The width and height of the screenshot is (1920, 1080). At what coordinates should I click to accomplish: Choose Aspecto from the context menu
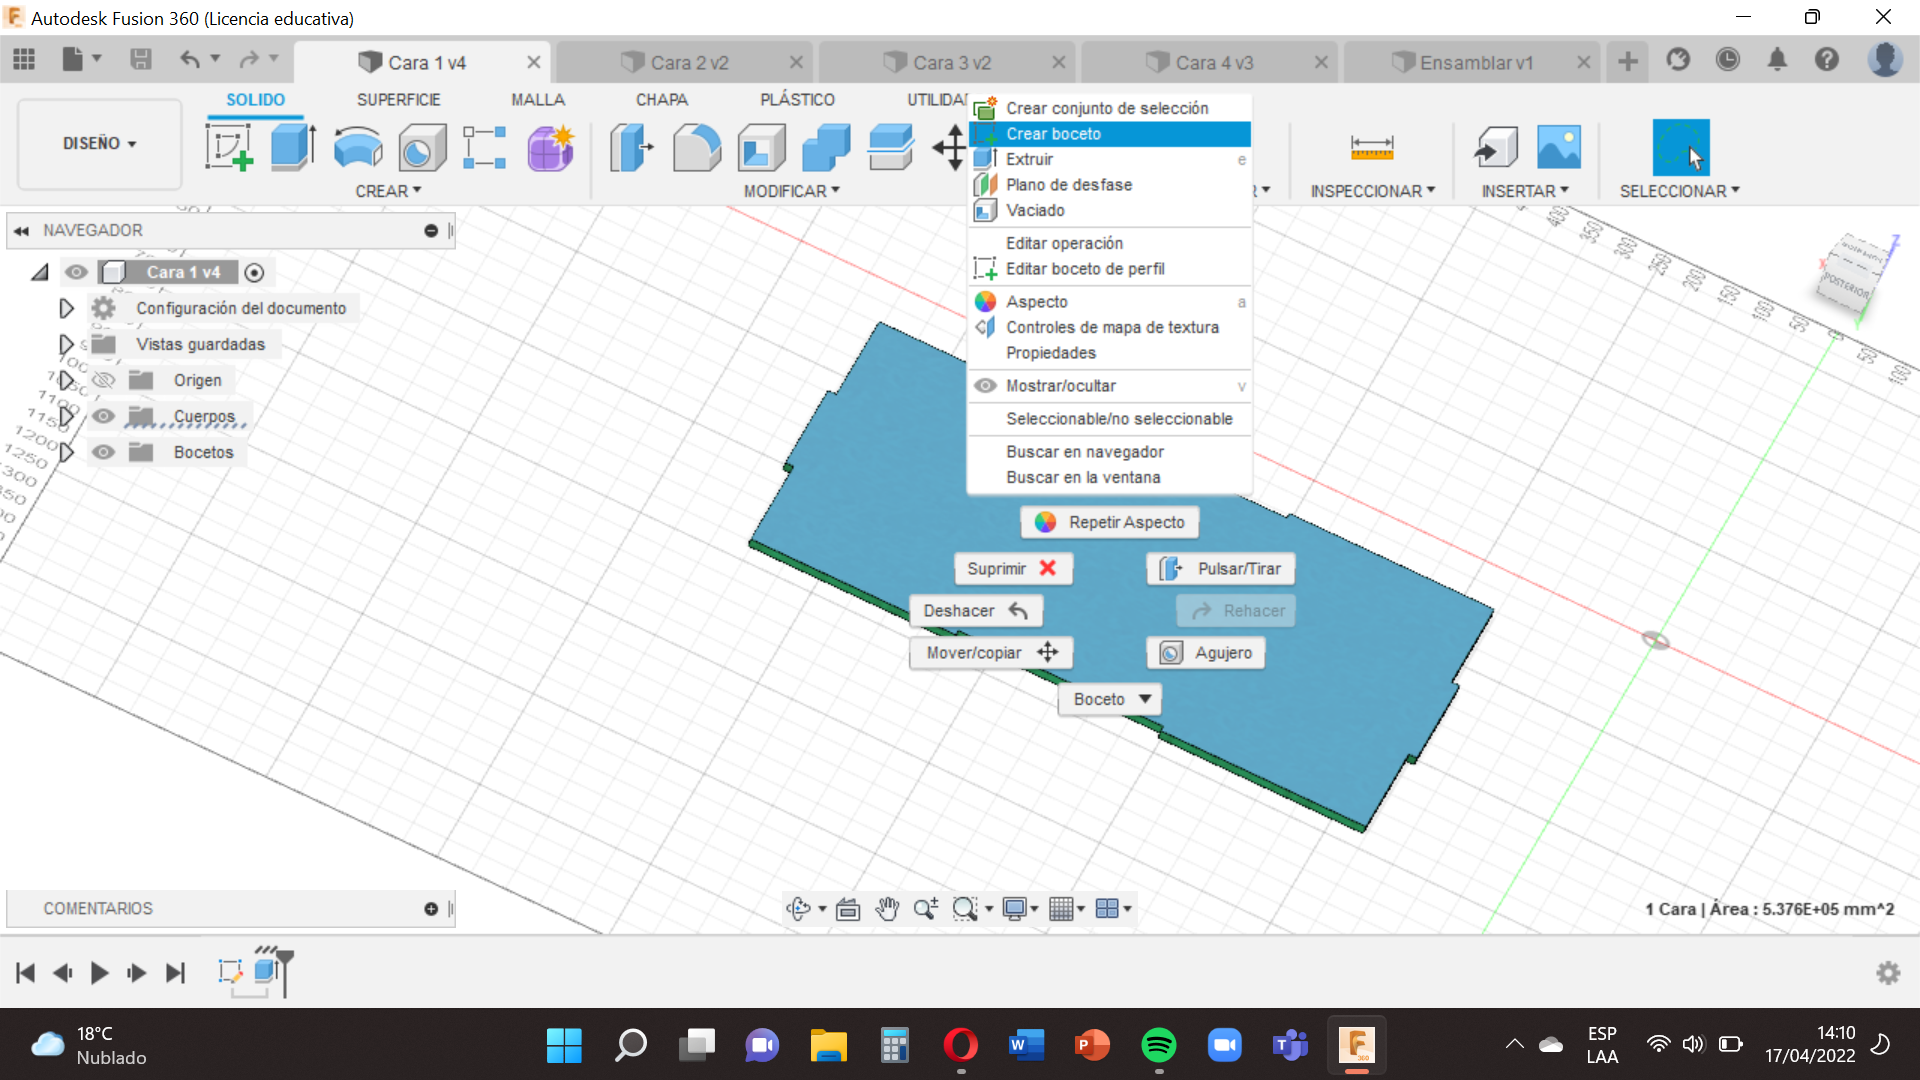point(1110,301)
